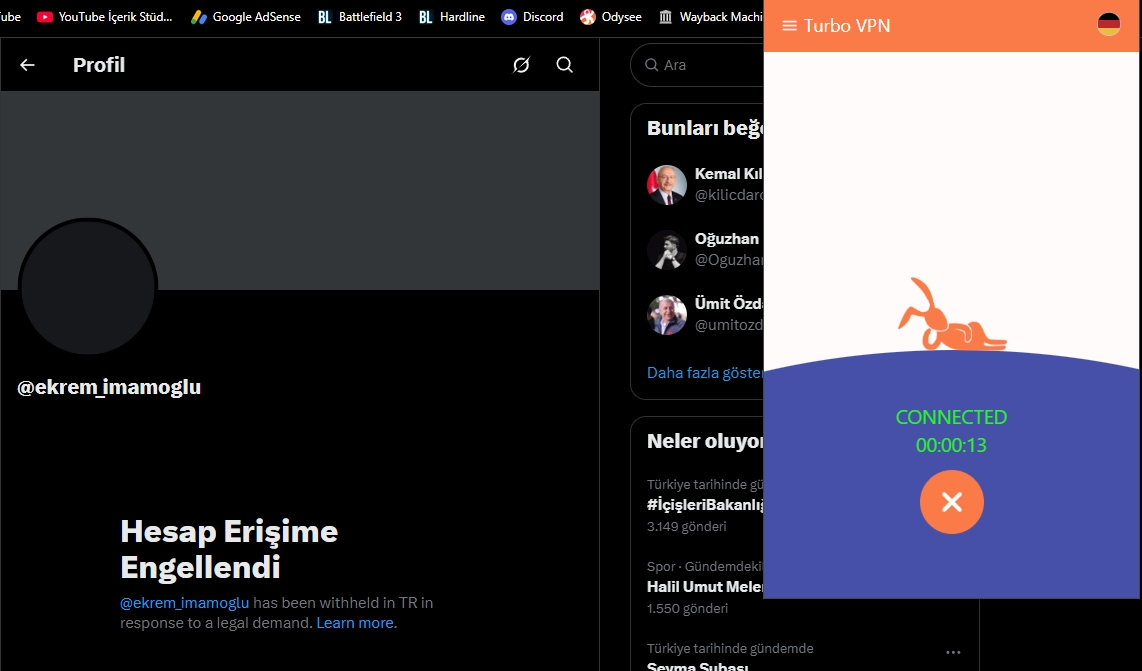Open profile search magnifier icon
This screenshot has width=1142, height=671.
tap(564, 65)
